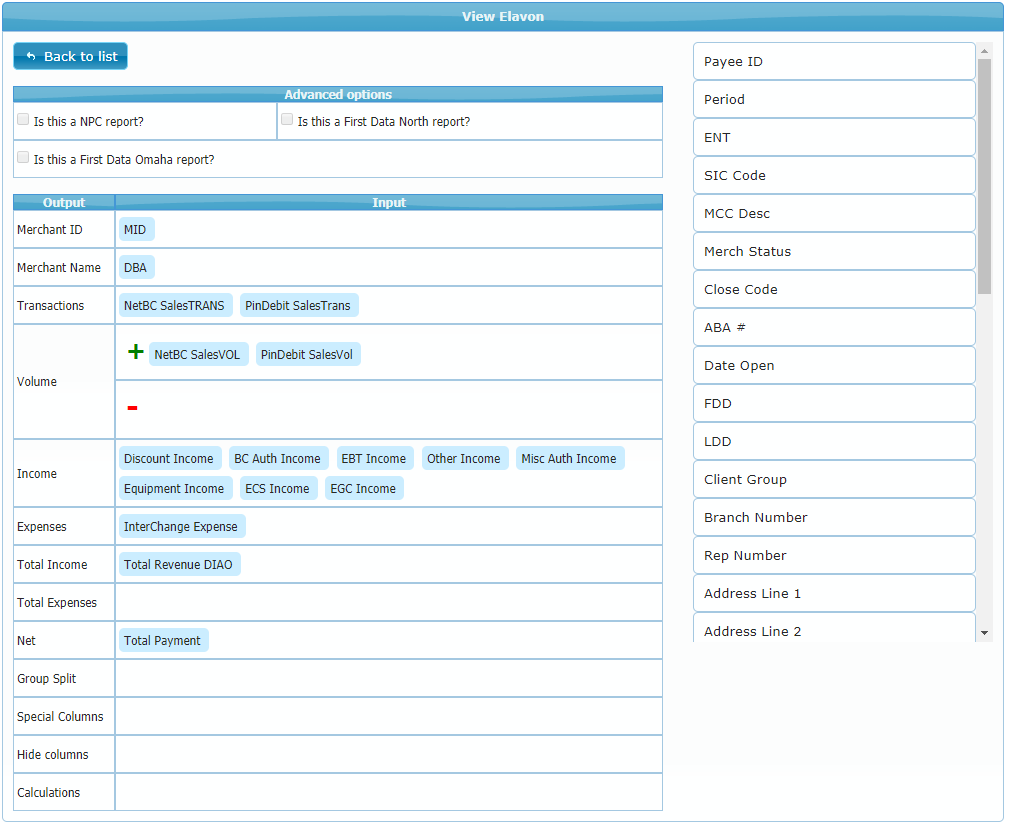Click the View Elavon title bar text

[503, 17]
